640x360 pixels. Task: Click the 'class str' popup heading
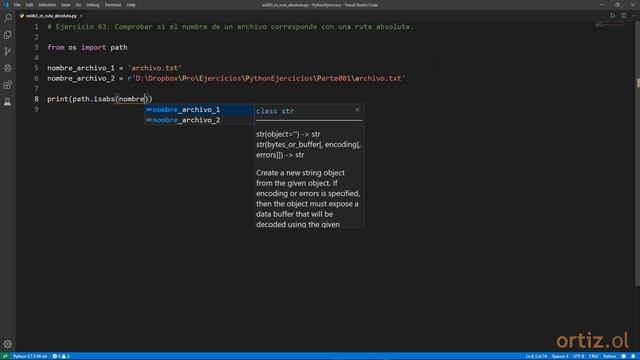(275, 111)
